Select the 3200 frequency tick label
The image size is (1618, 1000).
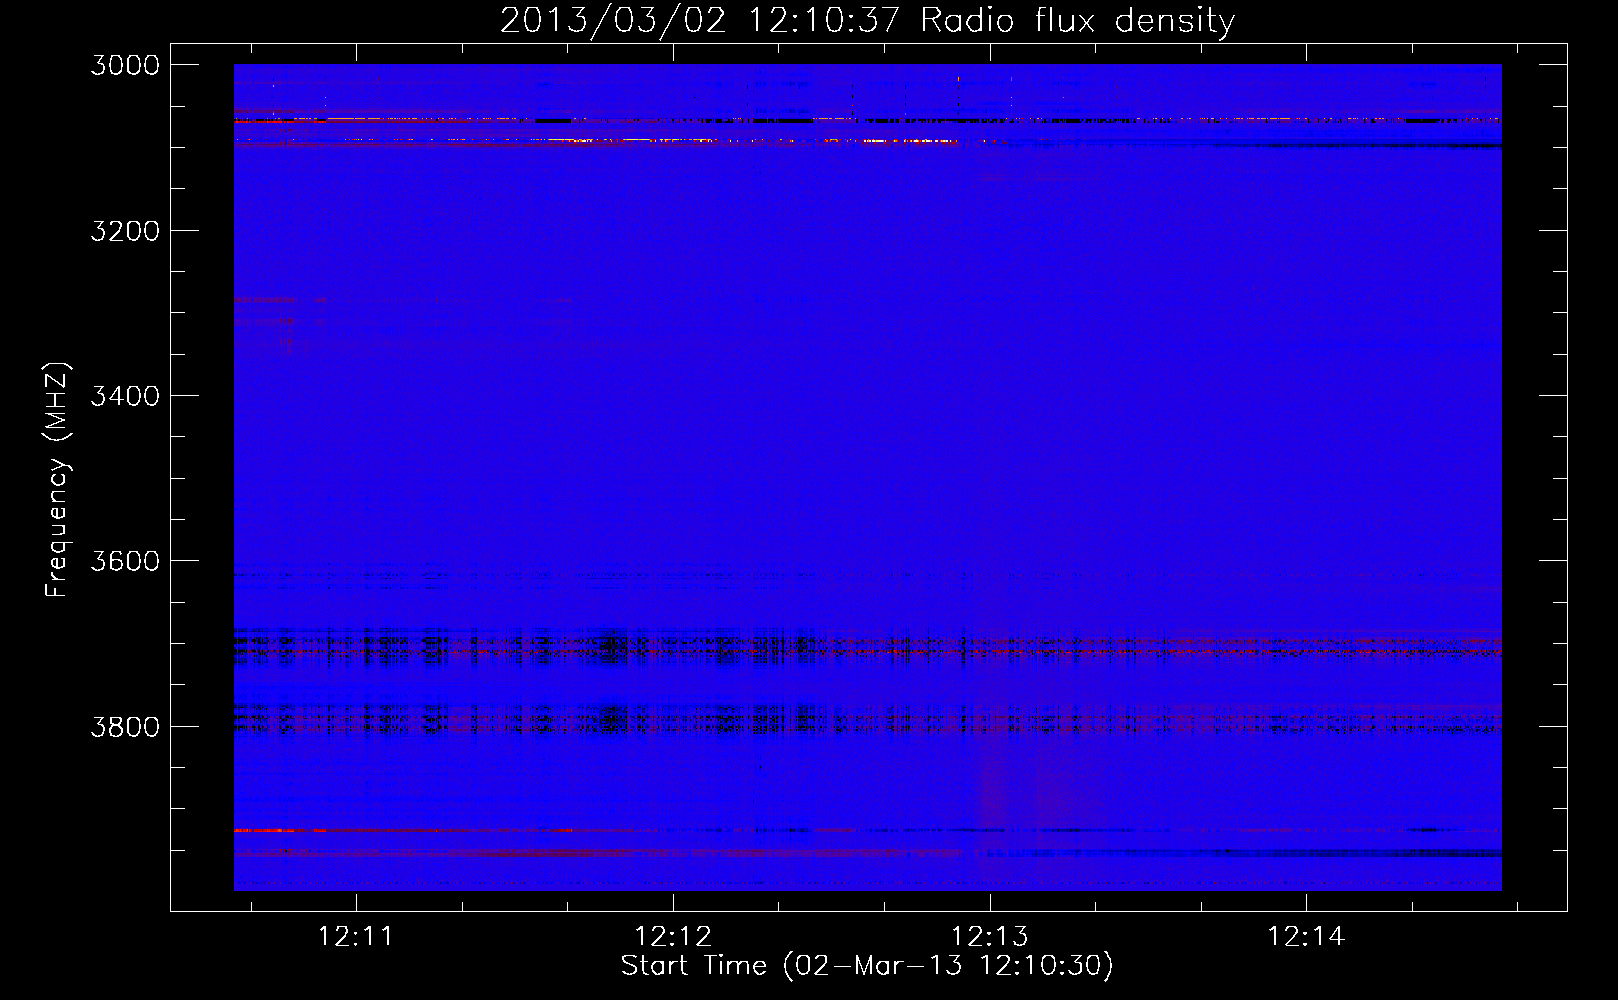125,231
